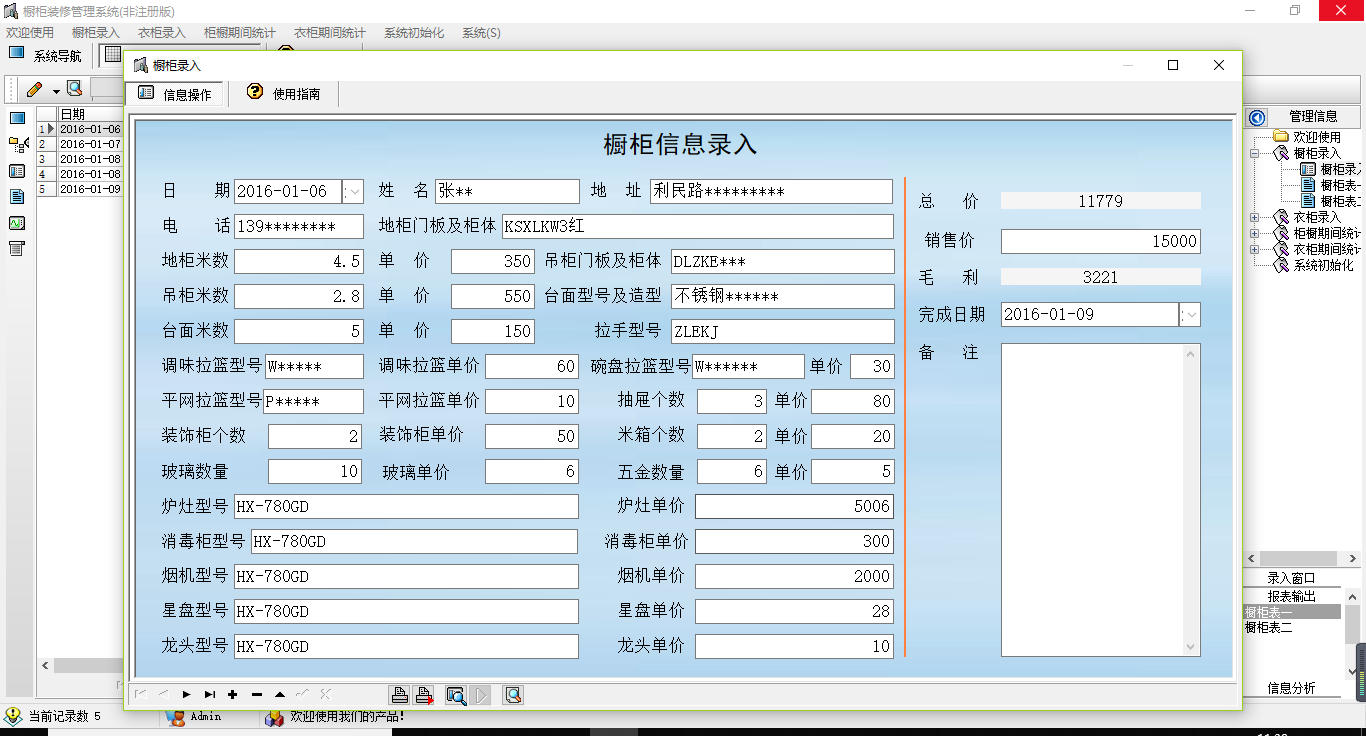Screen dimensions: 1366x736
Task: Click the 录入窗口 panel button
Action: [x=1291, y=578]
